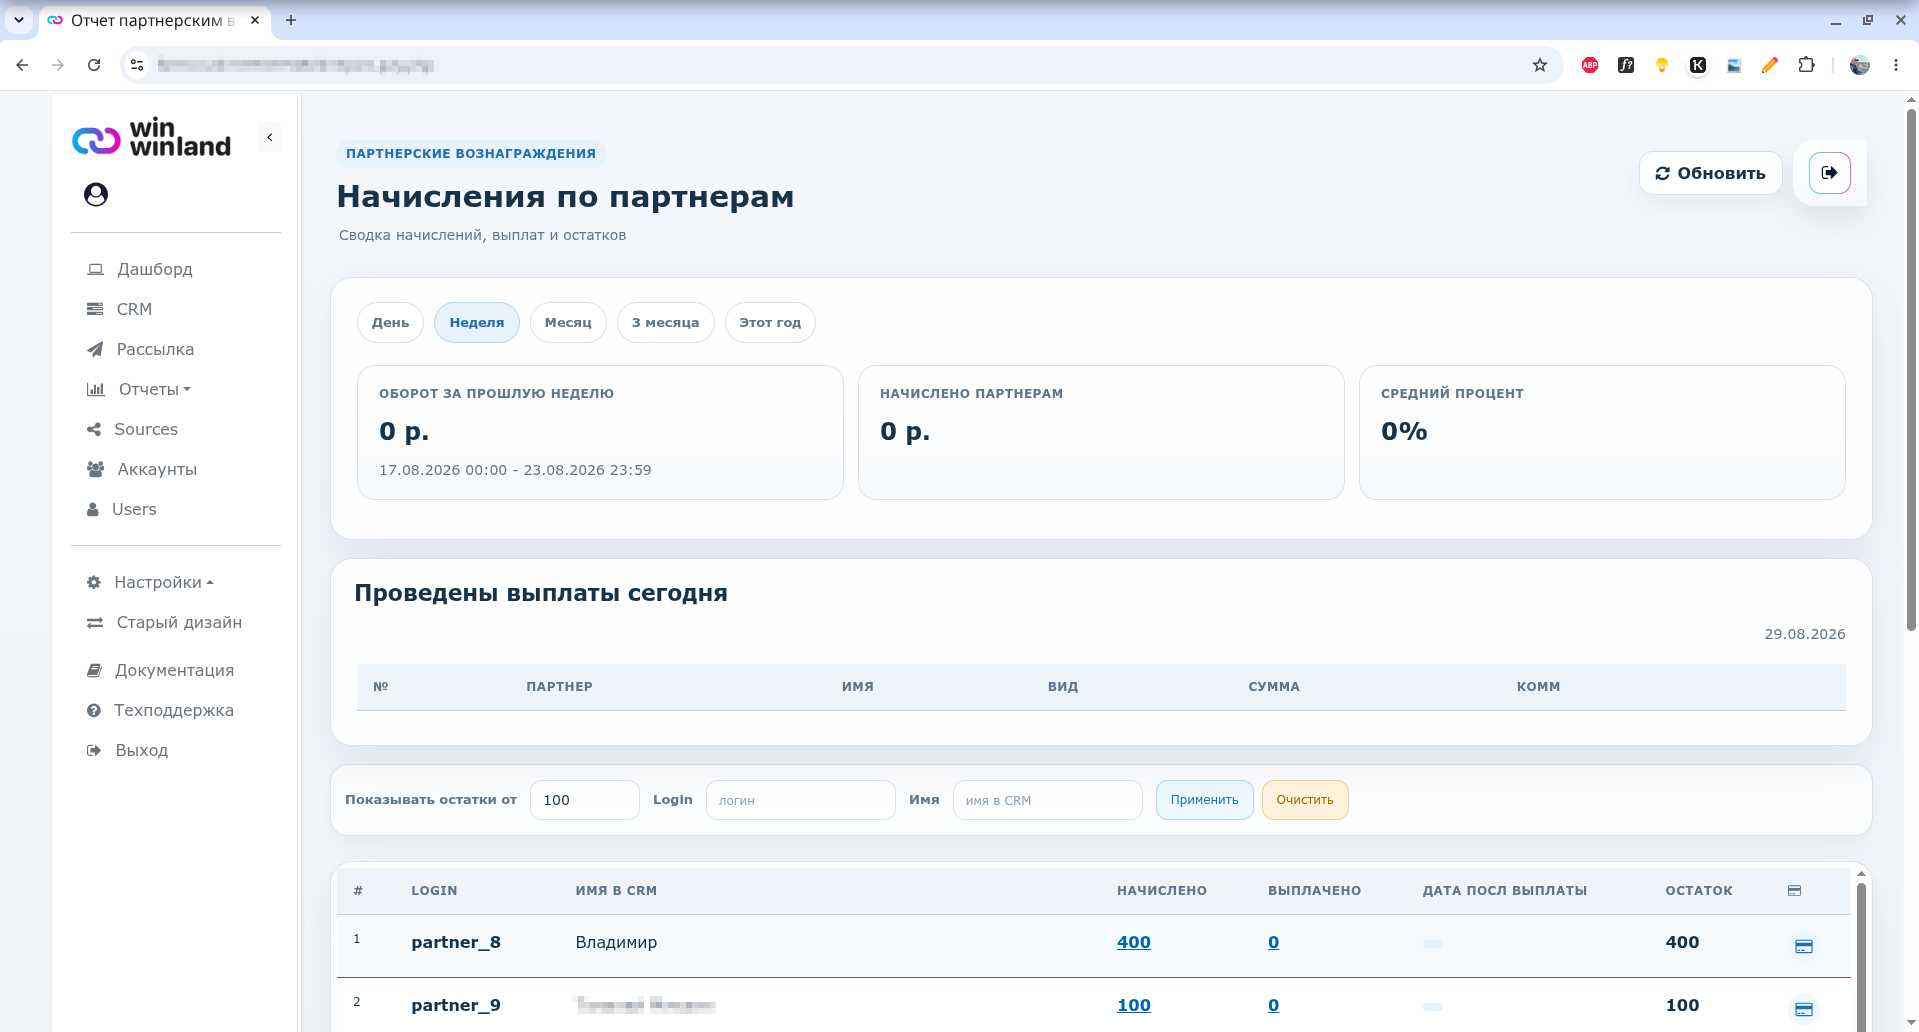
Task: Close the Отчет партнерским browser tab
Action: click(255, 20)
